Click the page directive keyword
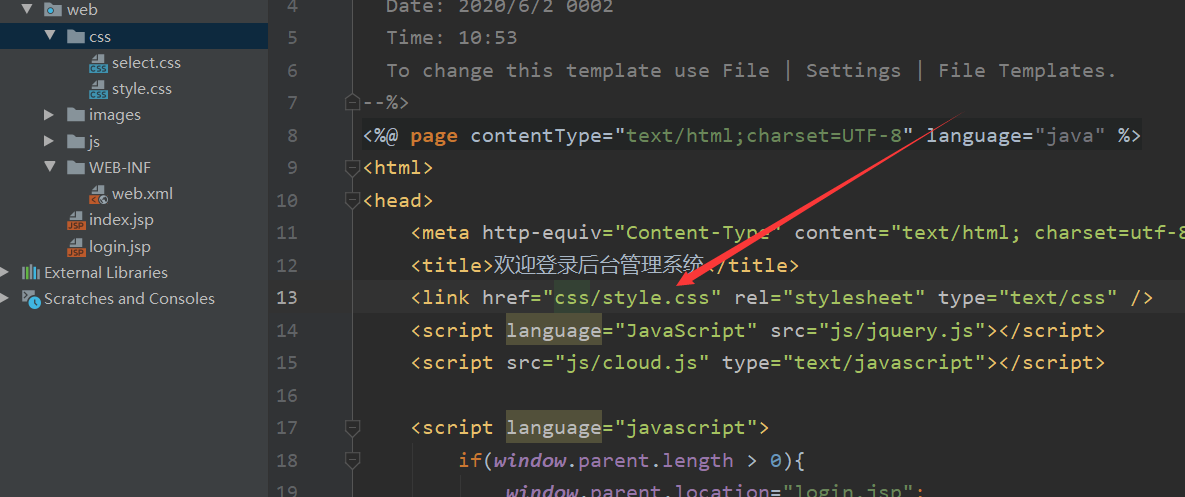 click(x=434, y=136)
